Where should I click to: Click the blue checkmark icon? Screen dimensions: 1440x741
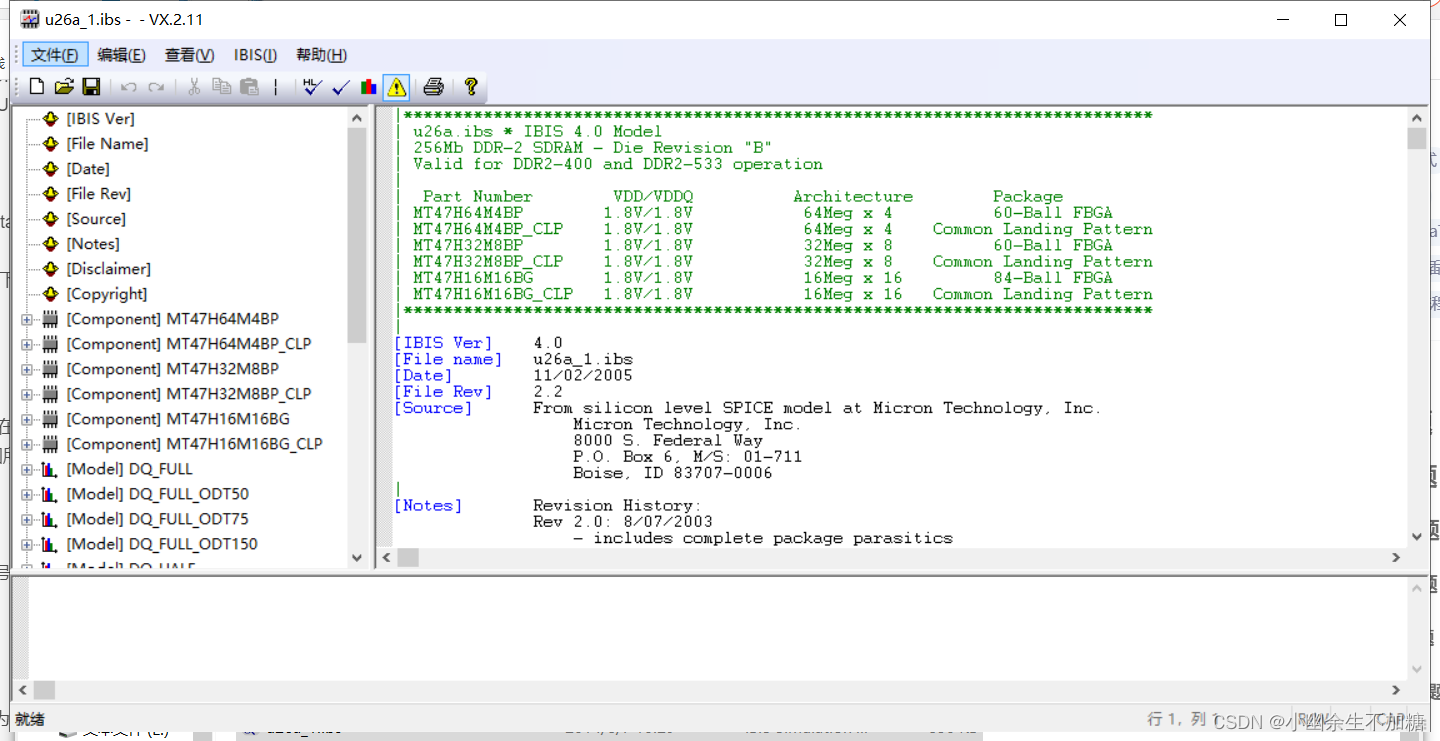click(340, 88)
